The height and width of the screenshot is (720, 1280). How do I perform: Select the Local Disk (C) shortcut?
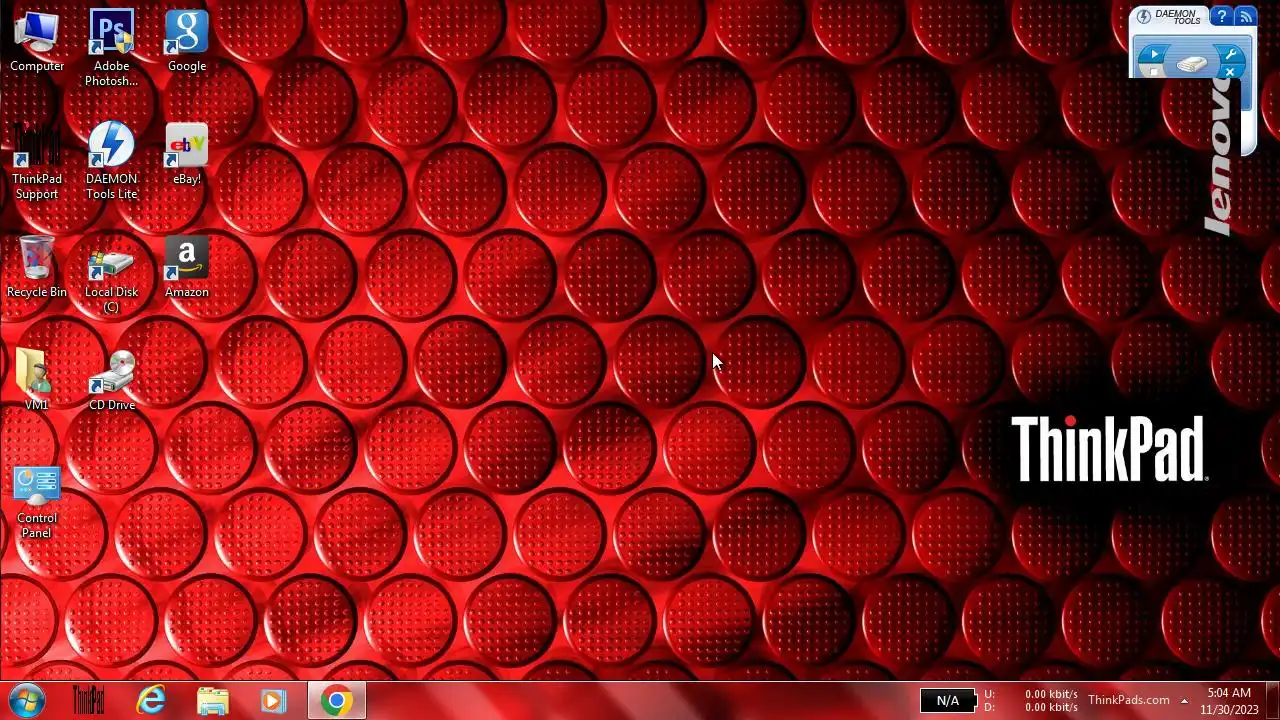[111, 275]
